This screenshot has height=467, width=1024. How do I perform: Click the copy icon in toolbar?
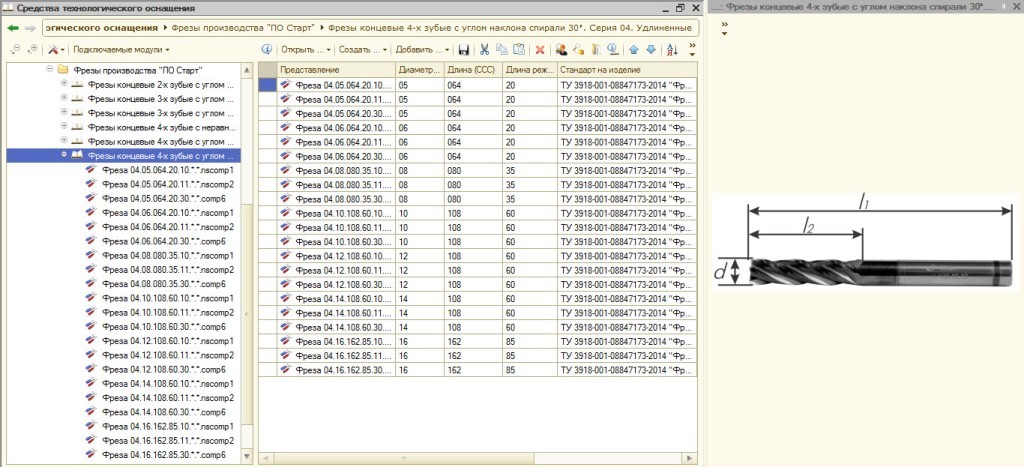(x=502, y=49)
